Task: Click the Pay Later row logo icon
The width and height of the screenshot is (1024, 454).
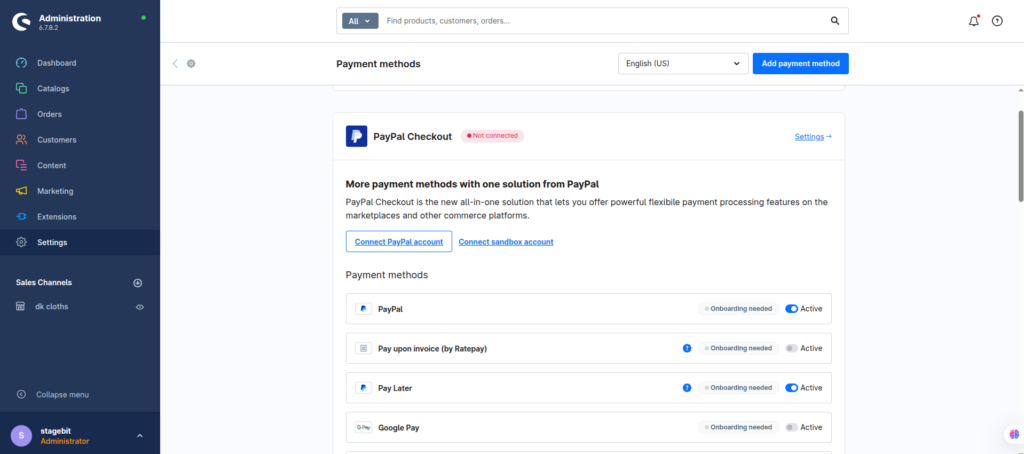Action: click(363, 388)
